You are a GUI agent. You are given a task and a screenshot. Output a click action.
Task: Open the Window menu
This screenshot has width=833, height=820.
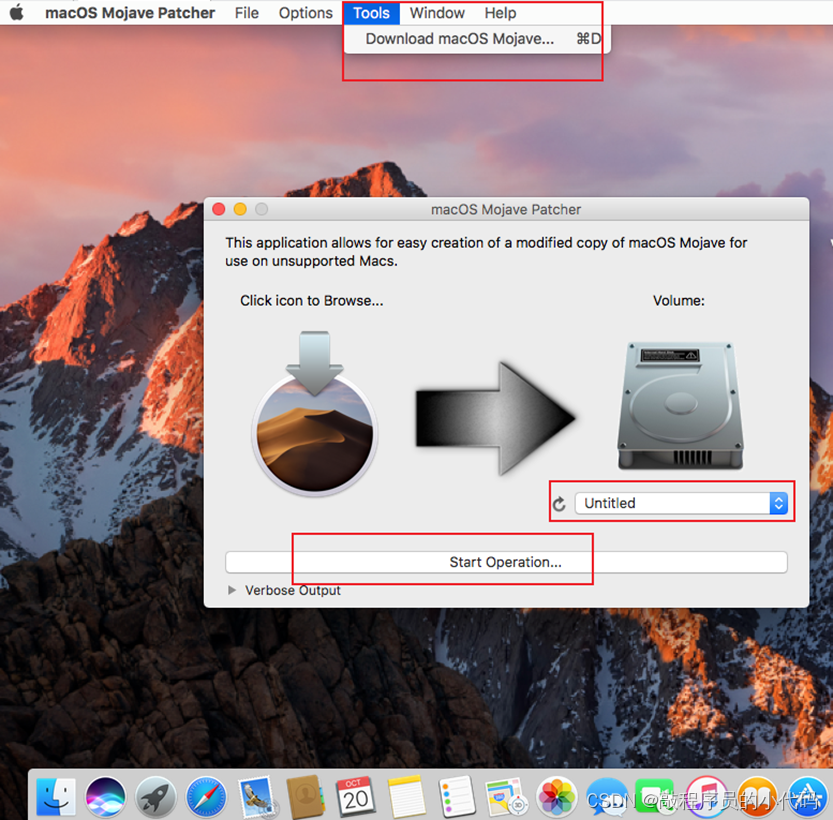point(437,13)
